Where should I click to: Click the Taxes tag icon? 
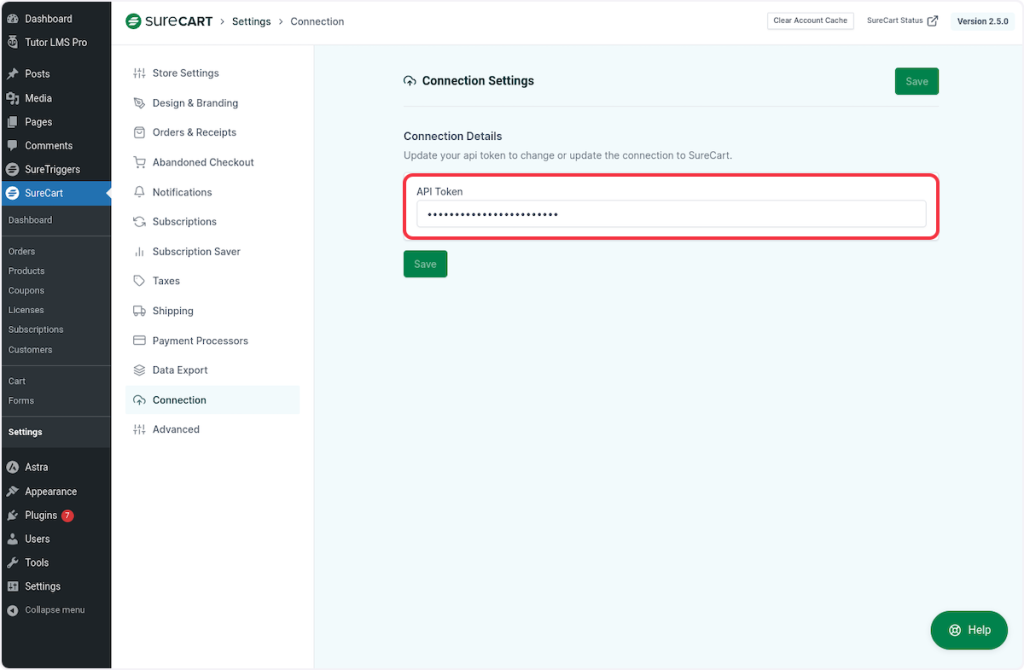[139, 281]
